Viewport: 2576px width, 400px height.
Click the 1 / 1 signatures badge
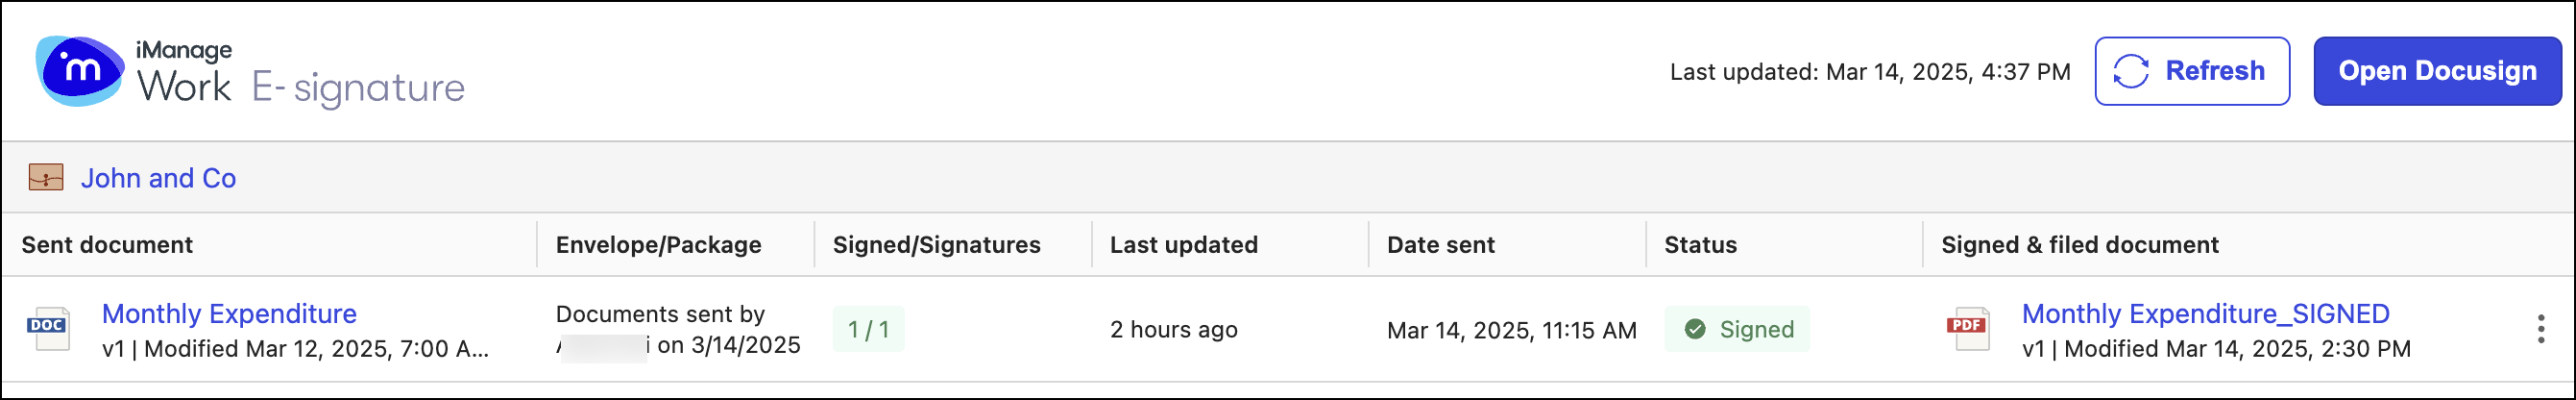click(868, 329)
